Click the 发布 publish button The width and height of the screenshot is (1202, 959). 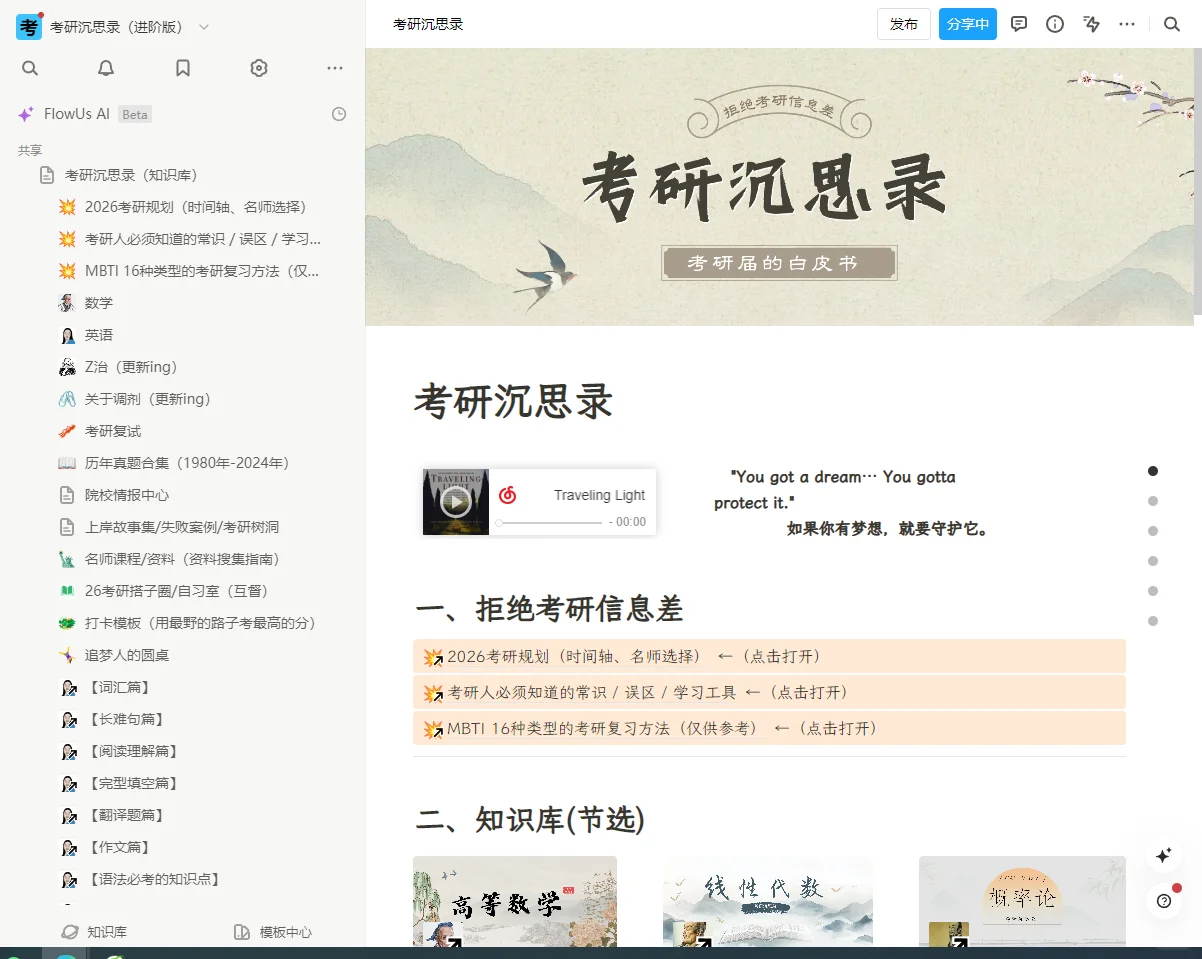click(x=904, y=24)
